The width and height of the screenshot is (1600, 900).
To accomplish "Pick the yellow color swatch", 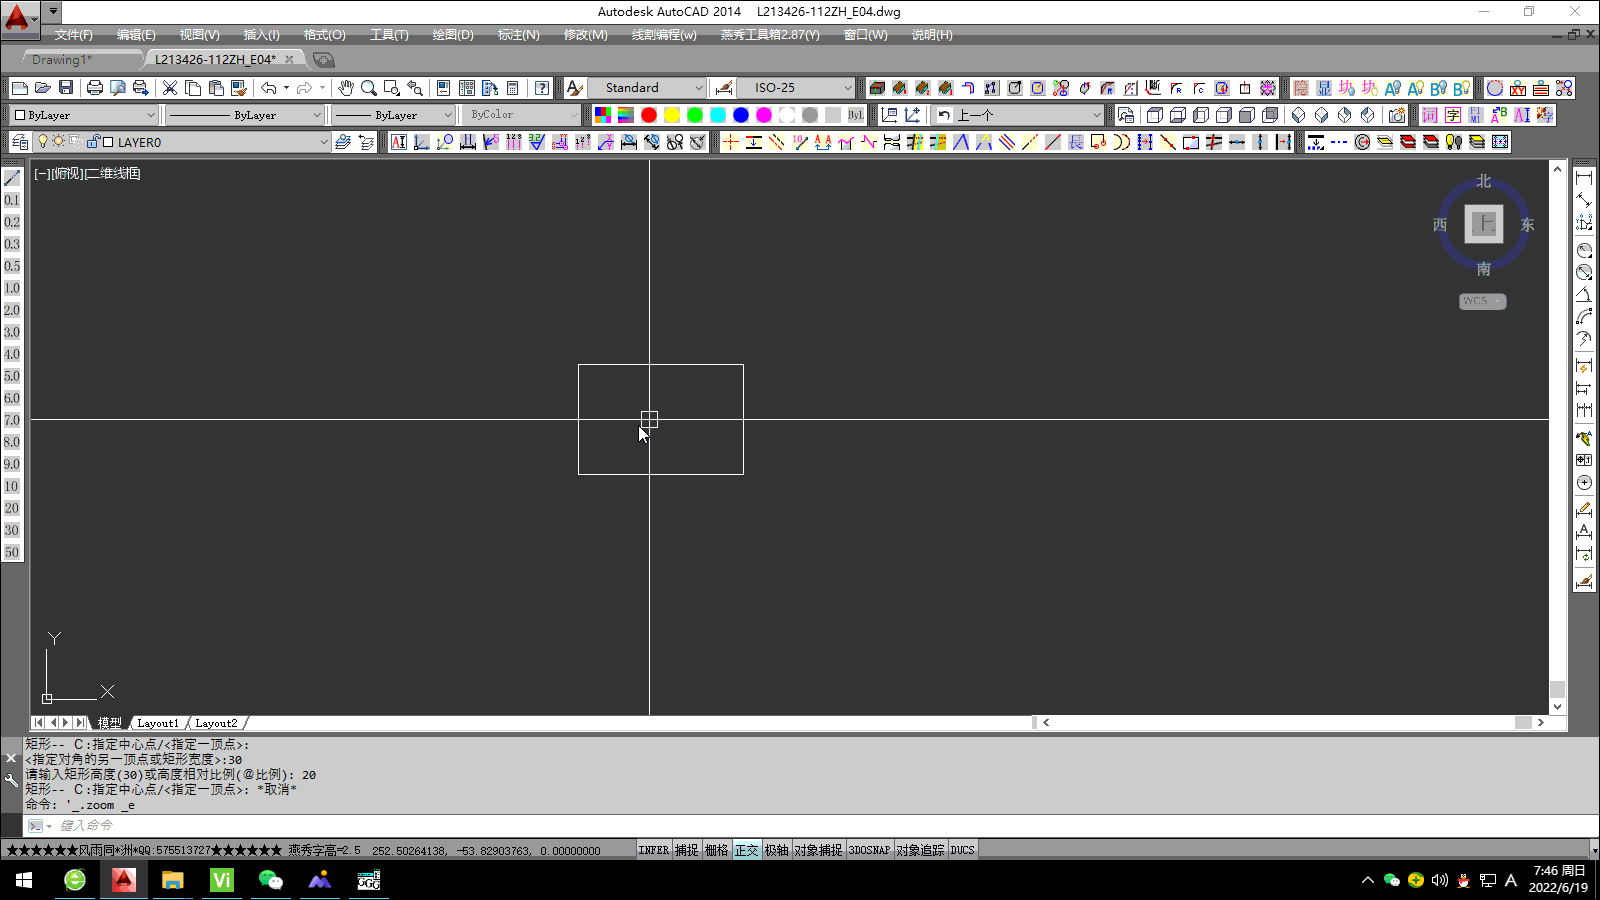I will click(x=672, y=115).
